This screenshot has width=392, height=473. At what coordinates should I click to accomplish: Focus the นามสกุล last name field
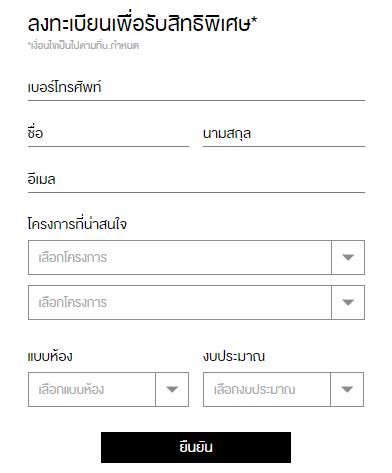[284, 134]
